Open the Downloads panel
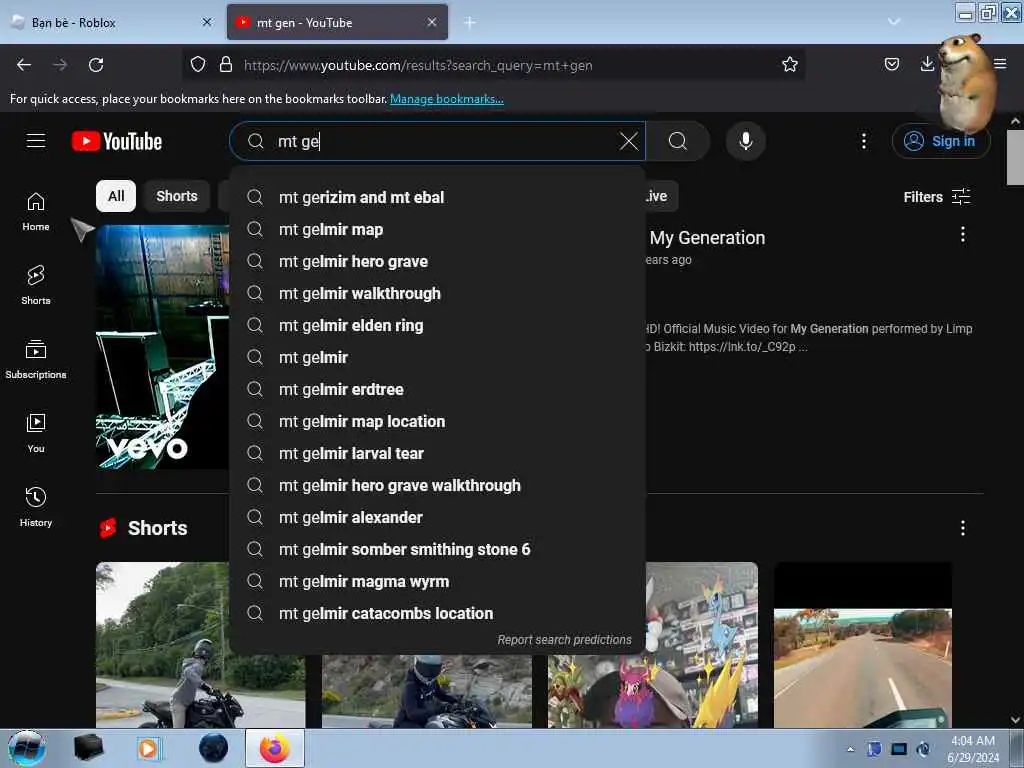 (927, 64)
